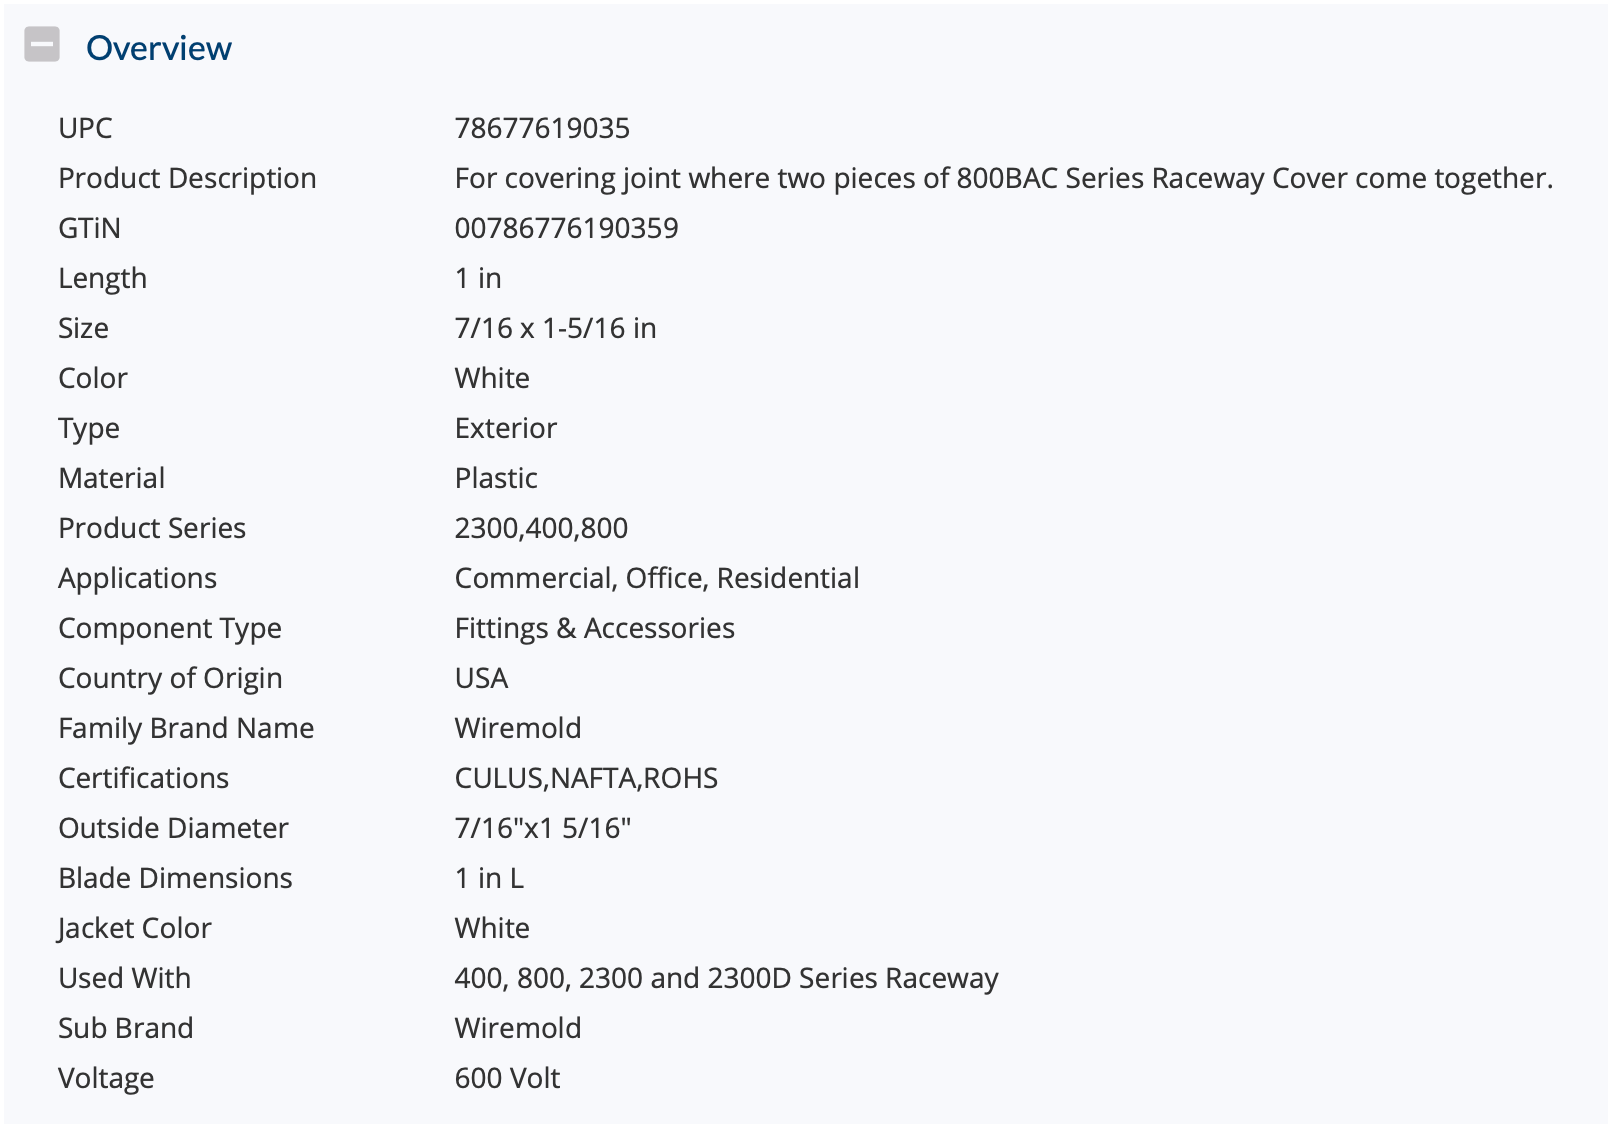Click the GTiN number 00786776190359
The height and width of the screenshot is (1124, 1608).
[566, 228]
